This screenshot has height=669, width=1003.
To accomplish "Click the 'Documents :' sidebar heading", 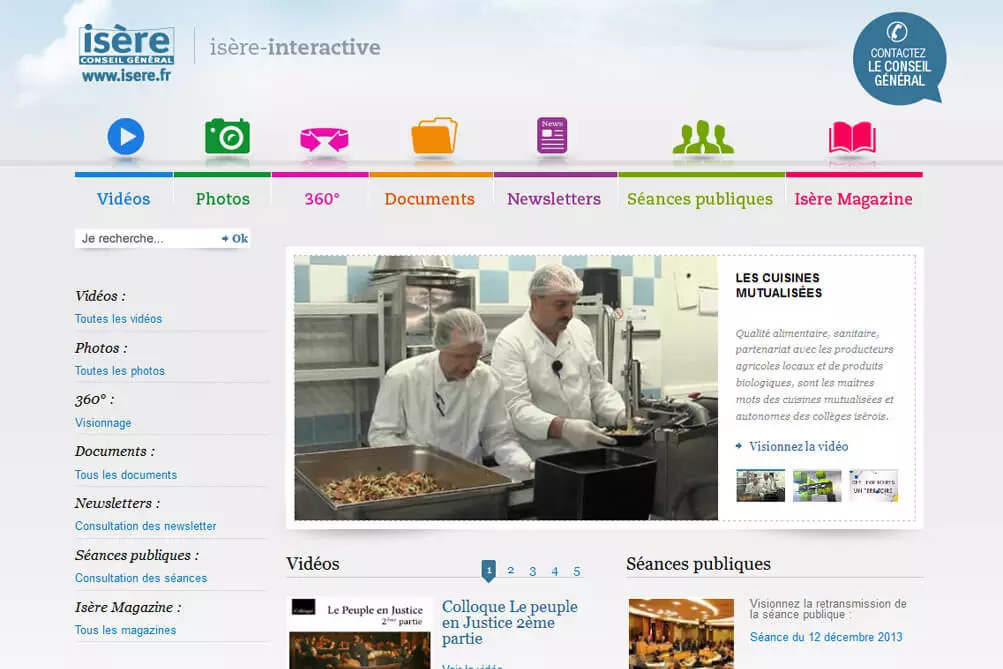I will (115, 451).
